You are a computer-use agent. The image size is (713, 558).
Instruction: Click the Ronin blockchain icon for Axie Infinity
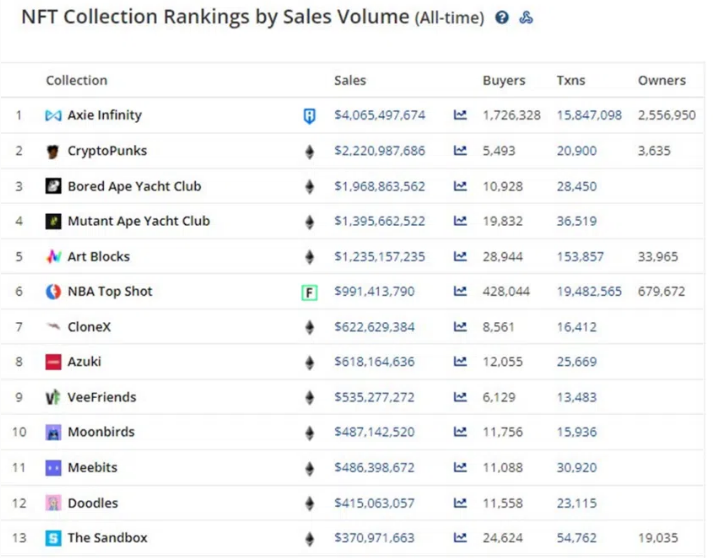click(309, 116)
